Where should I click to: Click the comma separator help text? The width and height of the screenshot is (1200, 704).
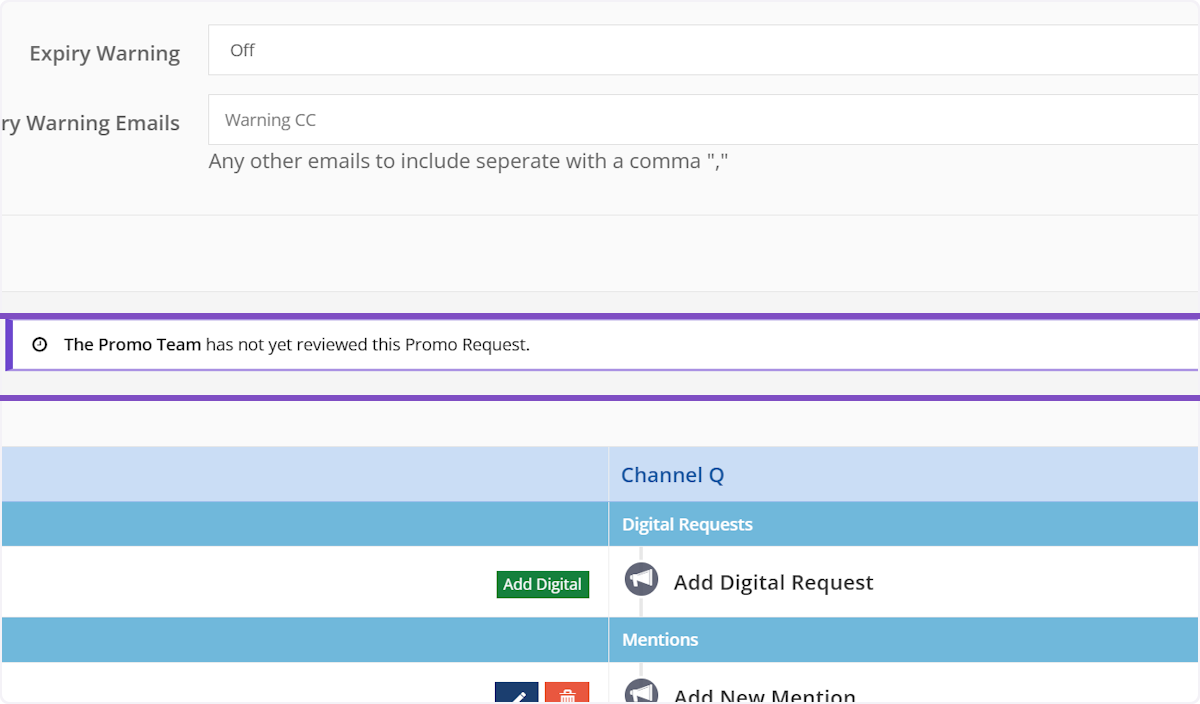coord(468,161)
